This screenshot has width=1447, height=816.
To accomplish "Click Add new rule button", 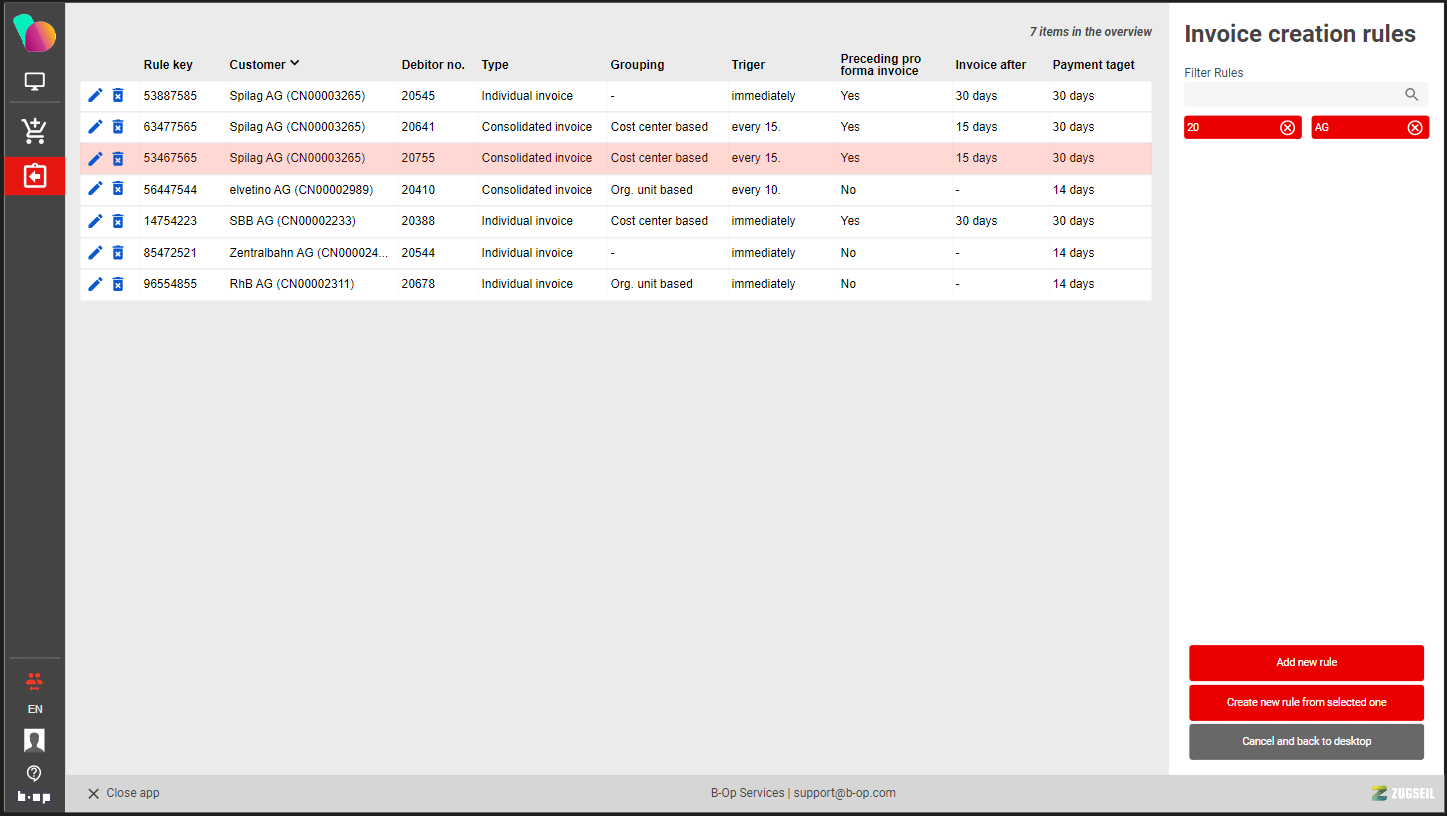I will tap(1306, 663).
